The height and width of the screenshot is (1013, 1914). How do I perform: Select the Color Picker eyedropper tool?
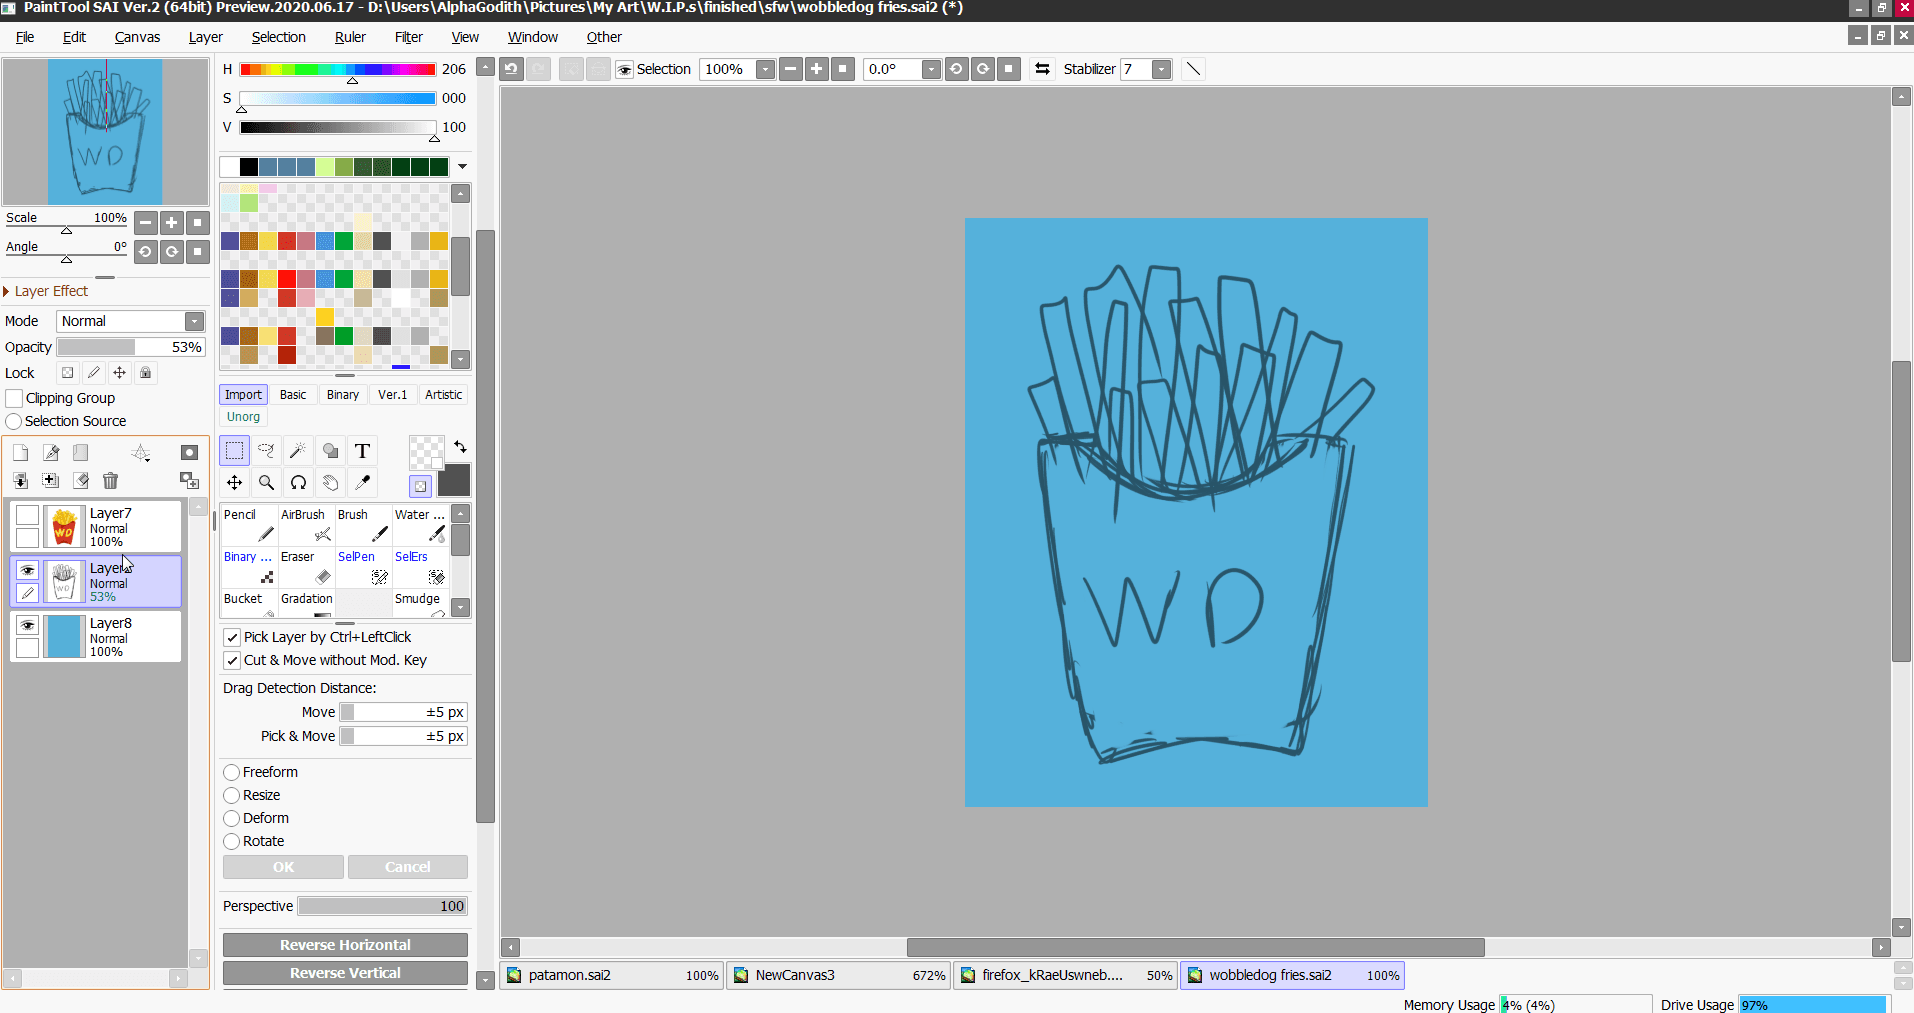pos(362,483)
